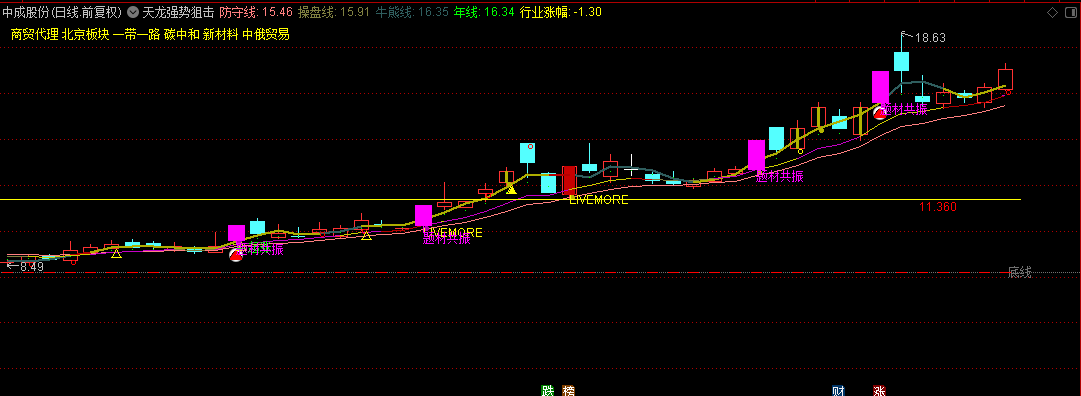Select the stock title 中成股份(日线.前复权)

[63, 12]
